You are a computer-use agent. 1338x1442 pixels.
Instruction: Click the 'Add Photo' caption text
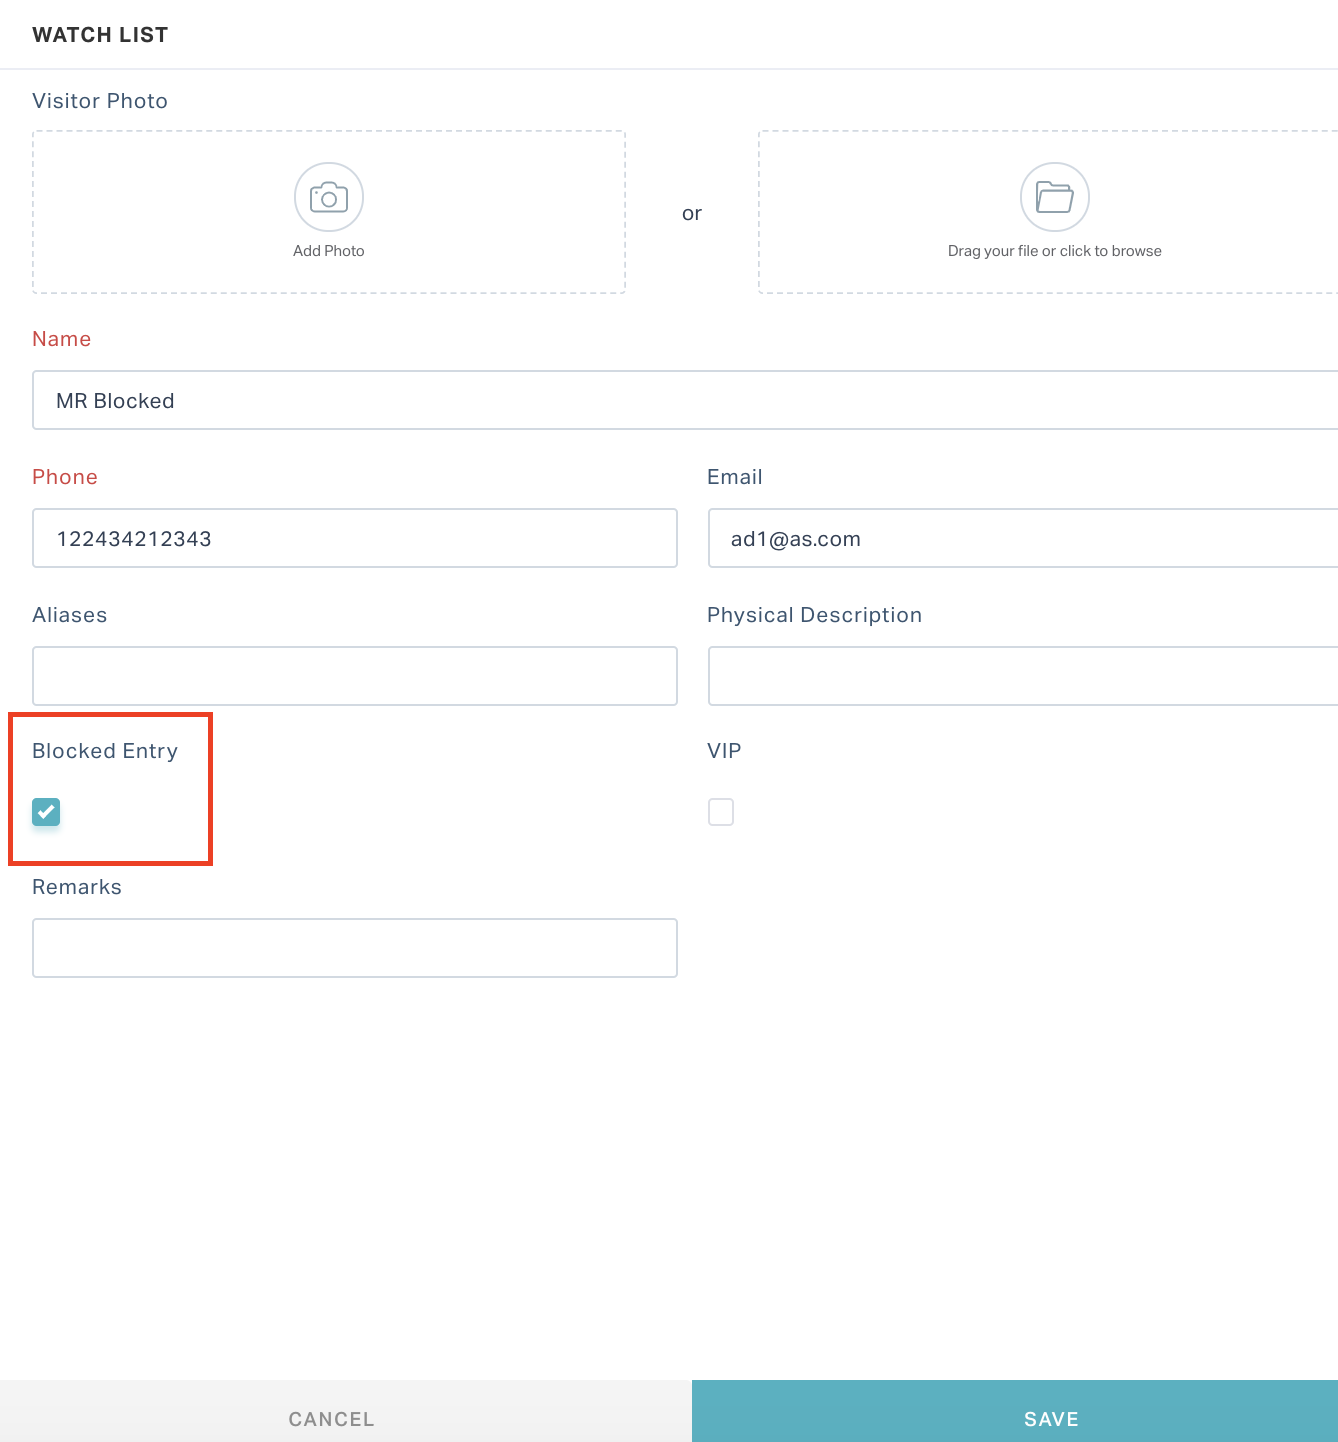point(329,251)
